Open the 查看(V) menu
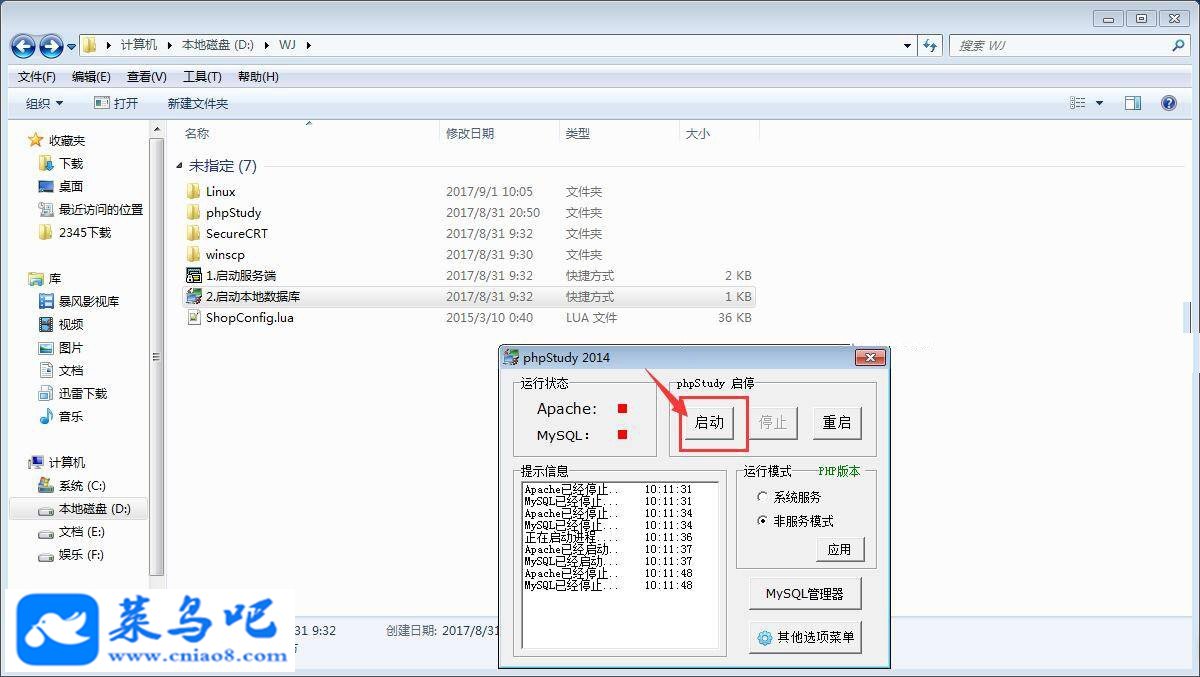This screenshot has width=1200, height=677. [147, 77]
